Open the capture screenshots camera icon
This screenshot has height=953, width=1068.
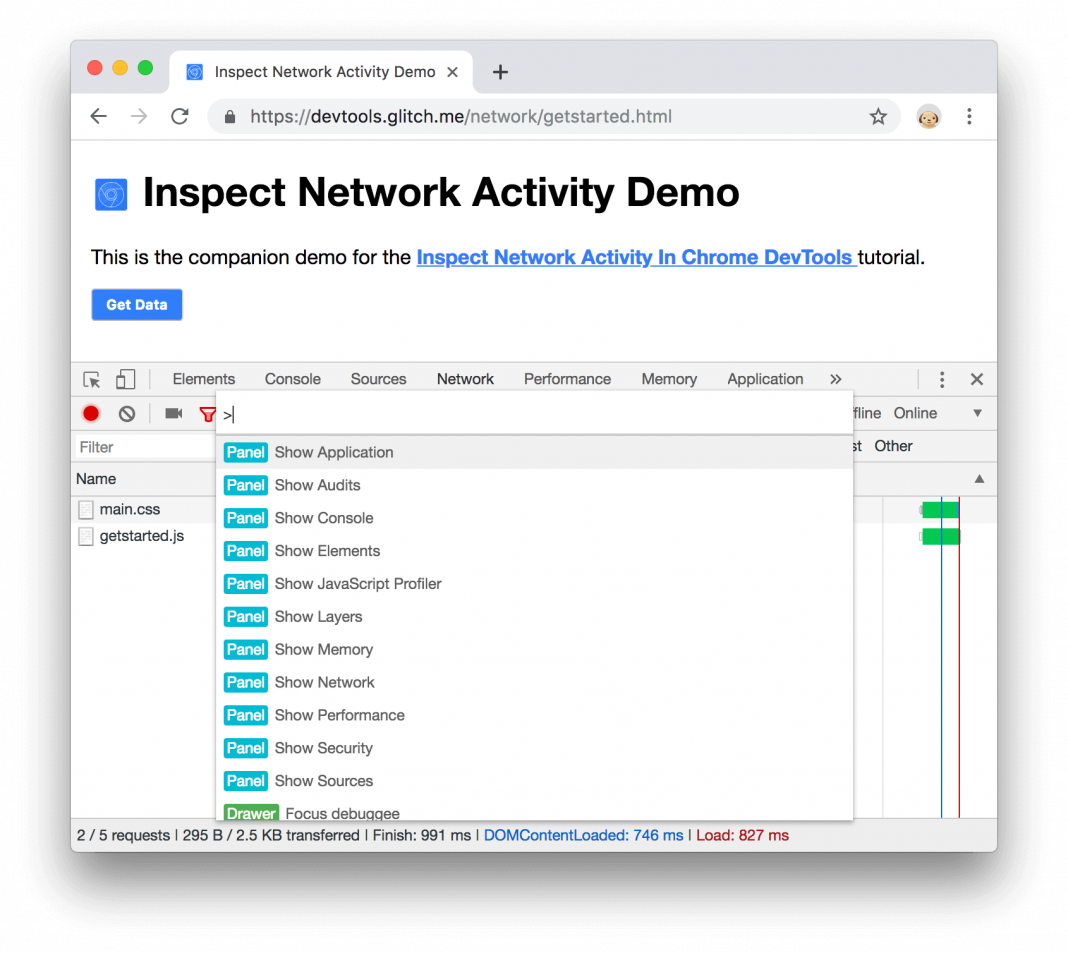(172, 413)
